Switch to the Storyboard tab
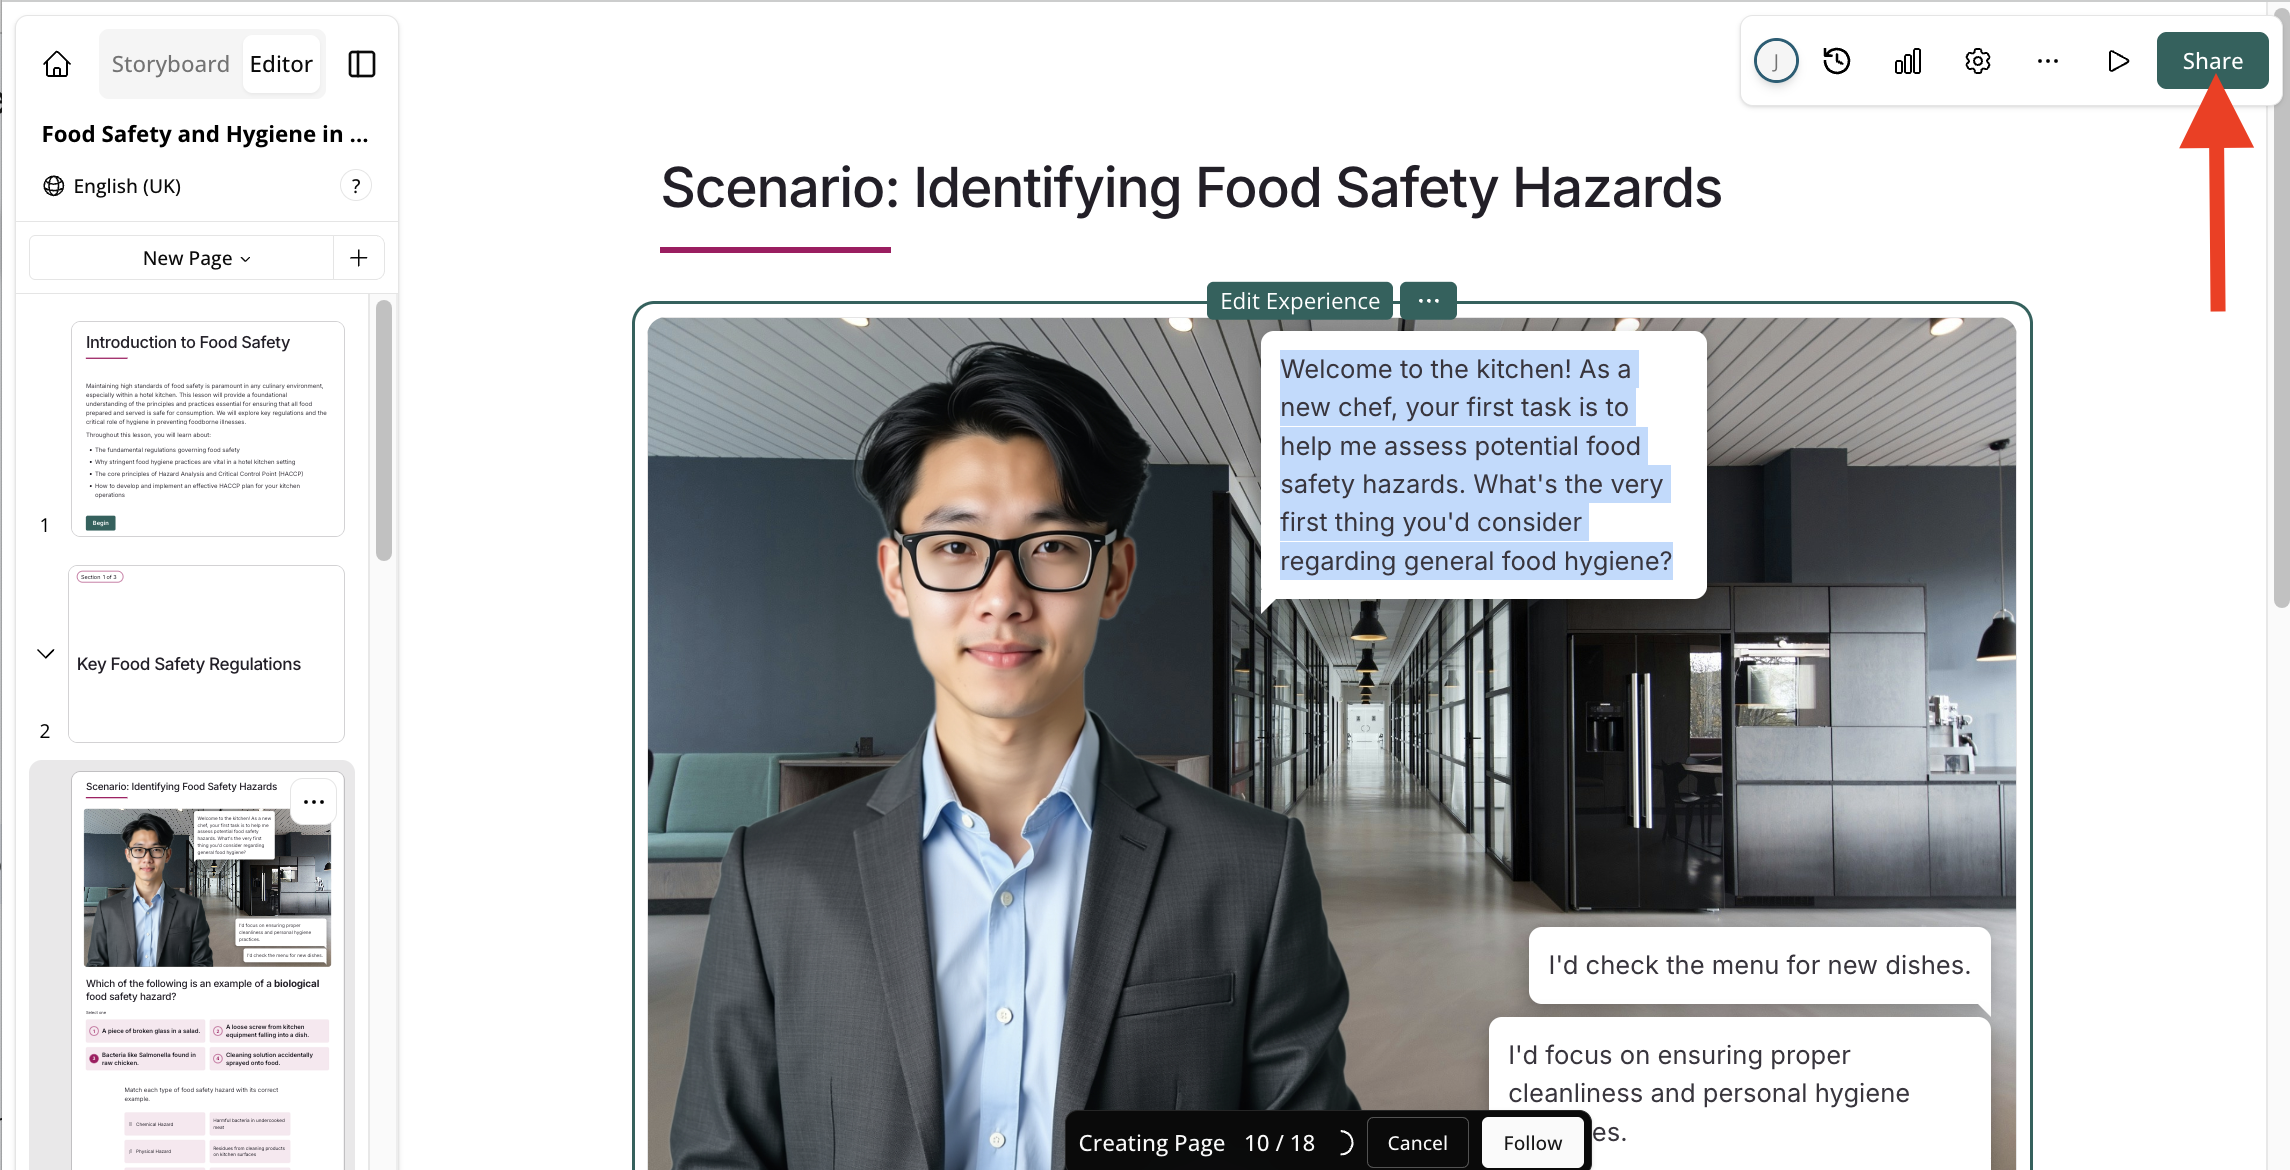The width and height of the screenshot is (2290, 1170). tap(171, 64)
